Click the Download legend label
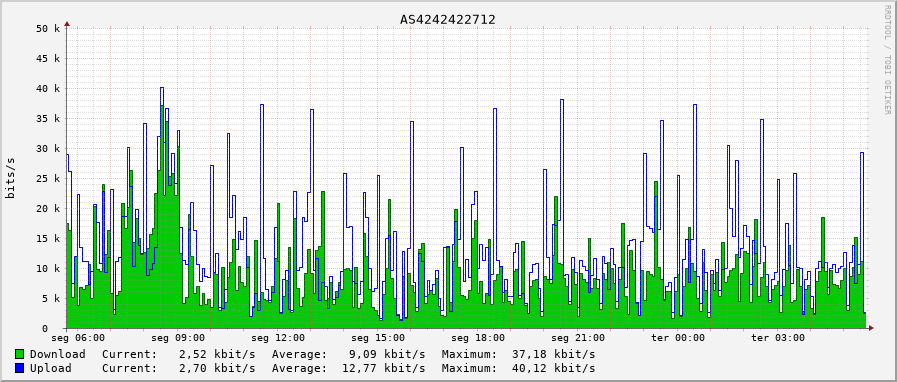The height and width of the screenshot is (382, 897). [58, 354]
